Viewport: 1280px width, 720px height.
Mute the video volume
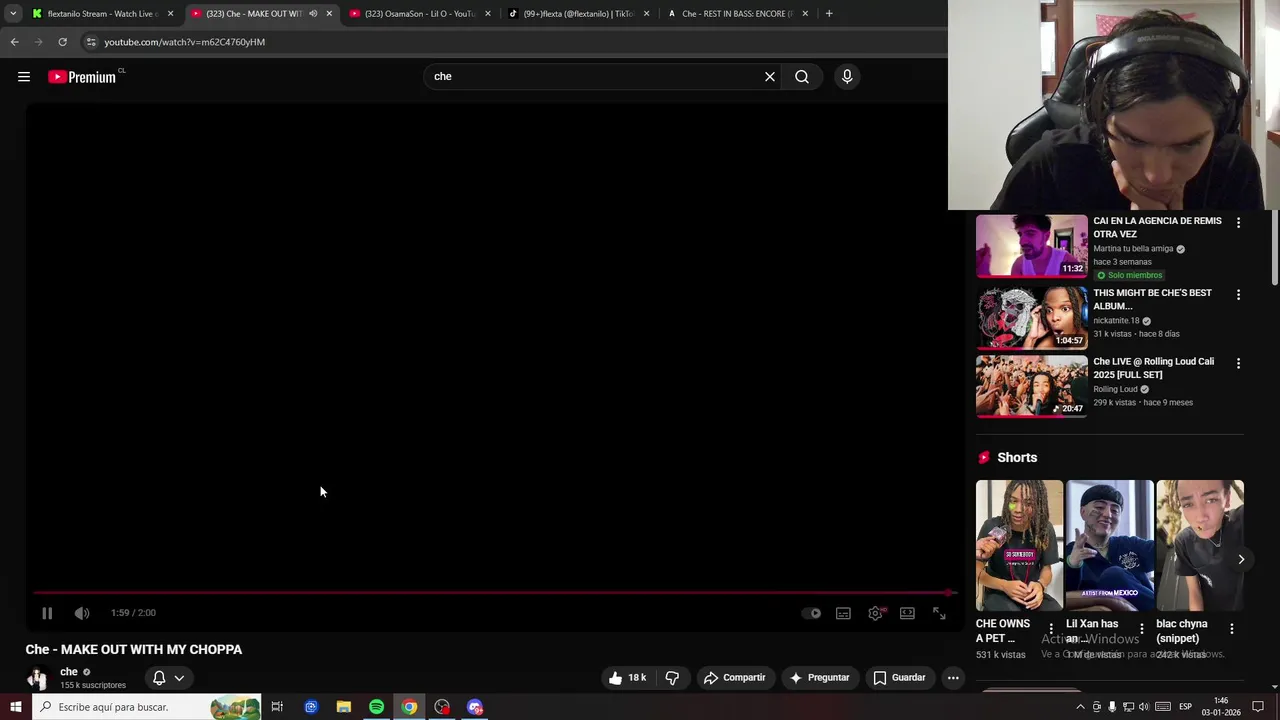pyautogui.click(x=82, y=613)
